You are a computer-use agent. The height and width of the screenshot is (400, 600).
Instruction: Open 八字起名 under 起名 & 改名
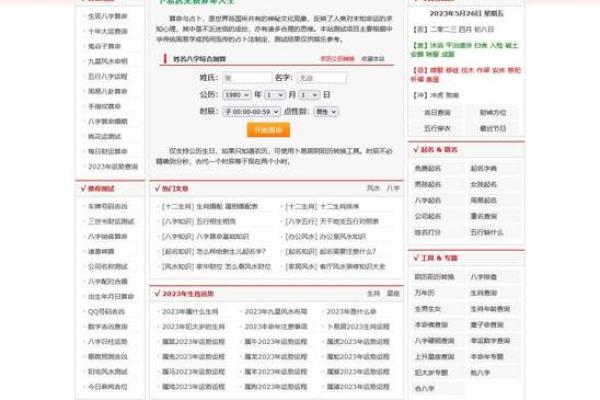point(428,200)
